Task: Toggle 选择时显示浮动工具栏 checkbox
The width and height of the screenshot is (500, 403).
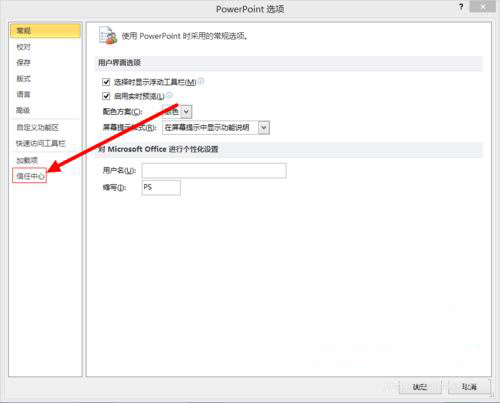Action: coord(106,82)
